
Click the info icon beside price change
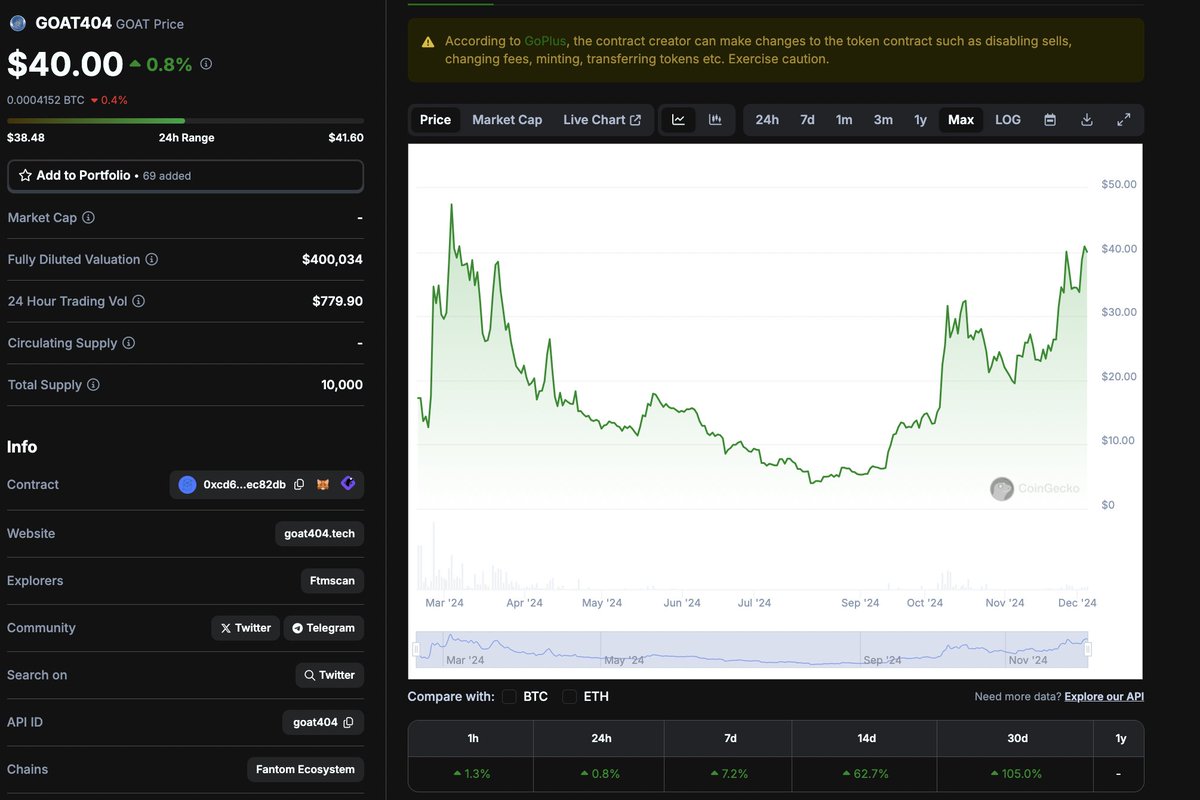pos(206,64)
